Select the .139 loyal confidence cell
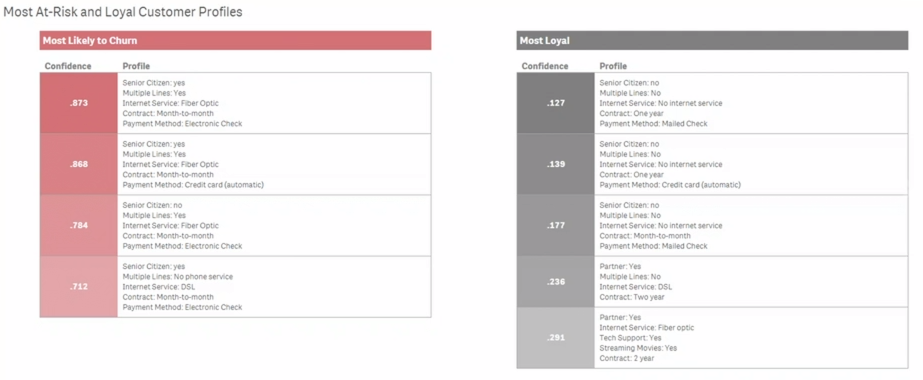This screenshot has width=923, height=380. point(556,164)
